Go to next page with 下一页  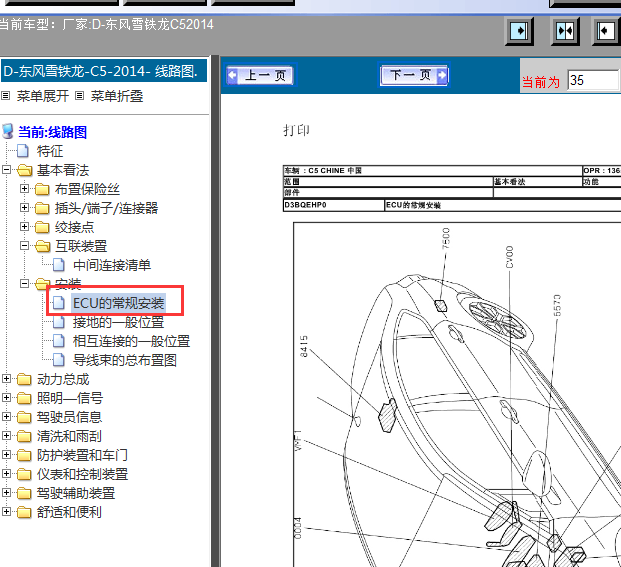tap(414, 75)
